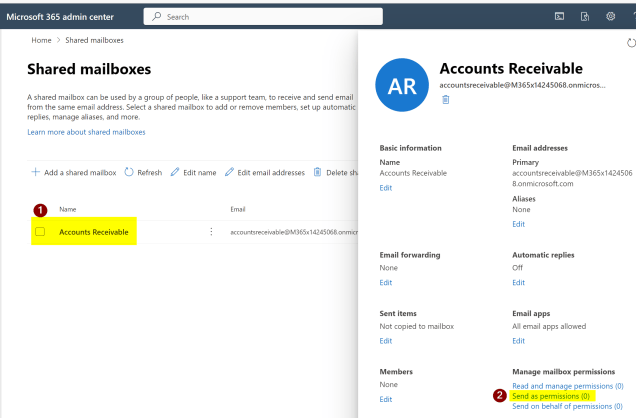Open the document download icon in the header
This screenshot has width=636, height=418.
tap(585, 17)
